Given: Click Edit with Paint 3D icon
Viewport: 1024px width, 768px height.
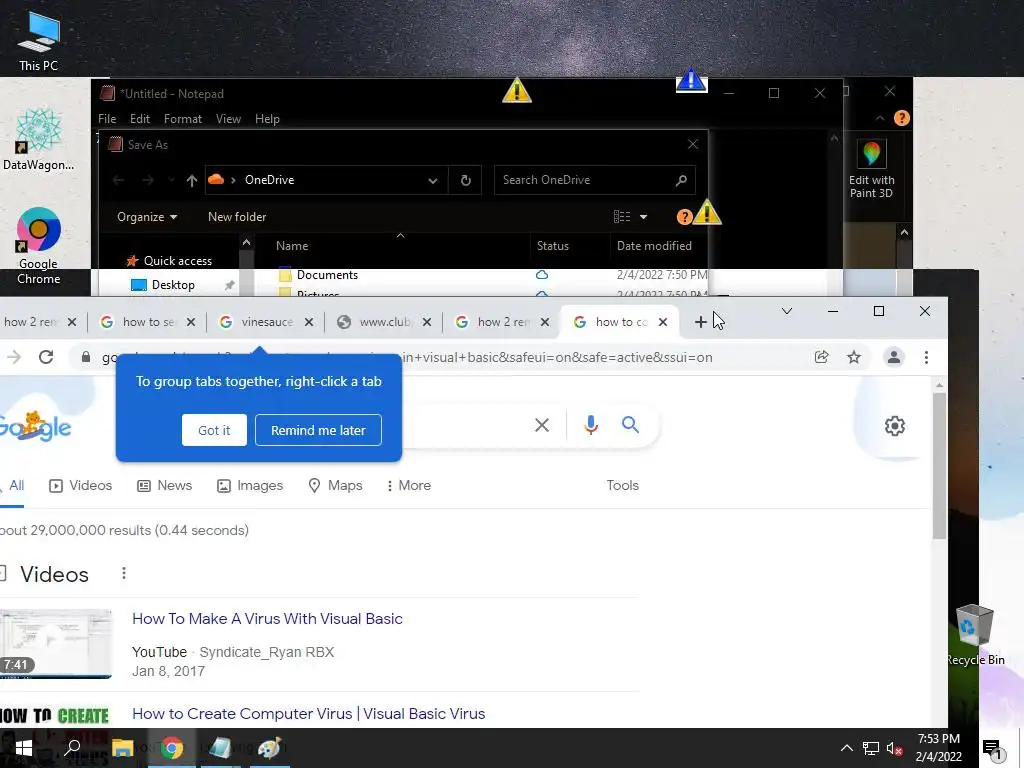Looking at the screenshot, I should (x=871, y=168).
